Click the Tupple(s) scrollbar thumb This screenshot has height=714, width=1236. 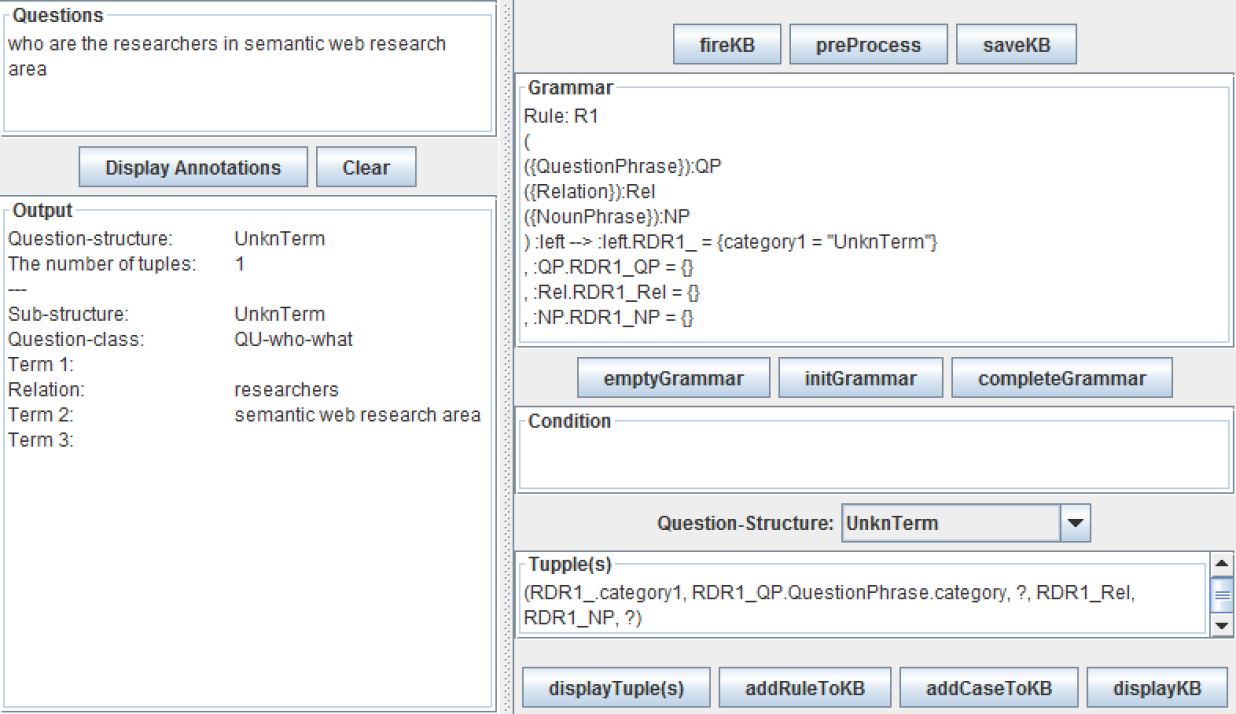tap(1222, 594)
